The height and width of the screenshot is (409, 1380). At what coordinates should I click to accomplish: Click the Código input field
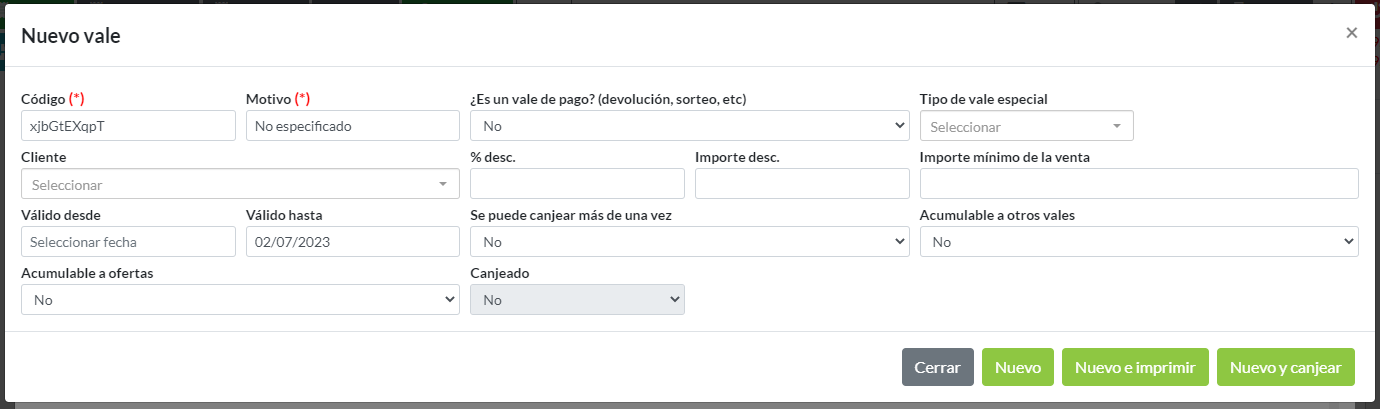128,126
